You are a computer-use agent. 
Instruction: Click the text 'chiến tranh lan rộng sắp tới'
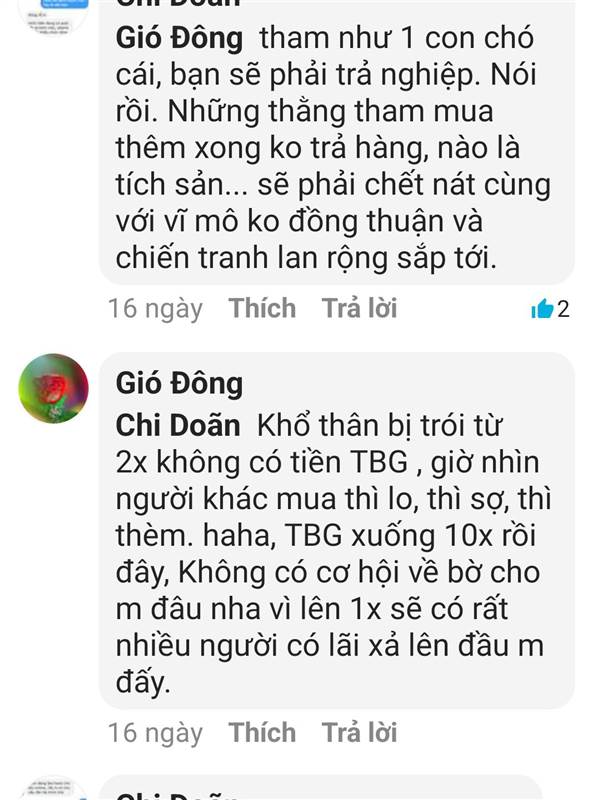click(306, 258)
